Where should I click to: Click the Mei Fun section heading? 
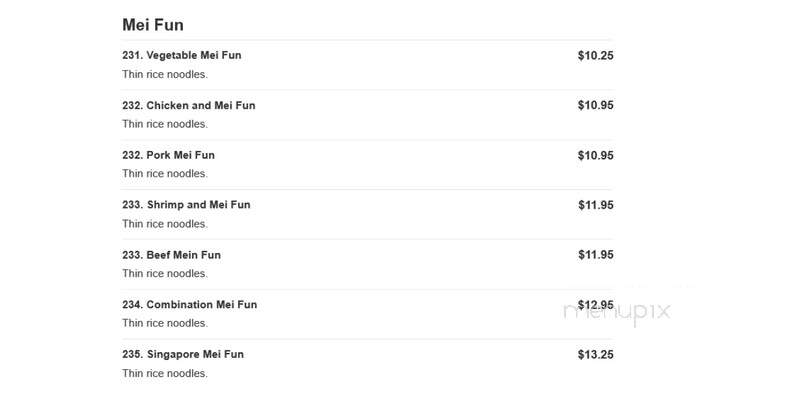153,24
